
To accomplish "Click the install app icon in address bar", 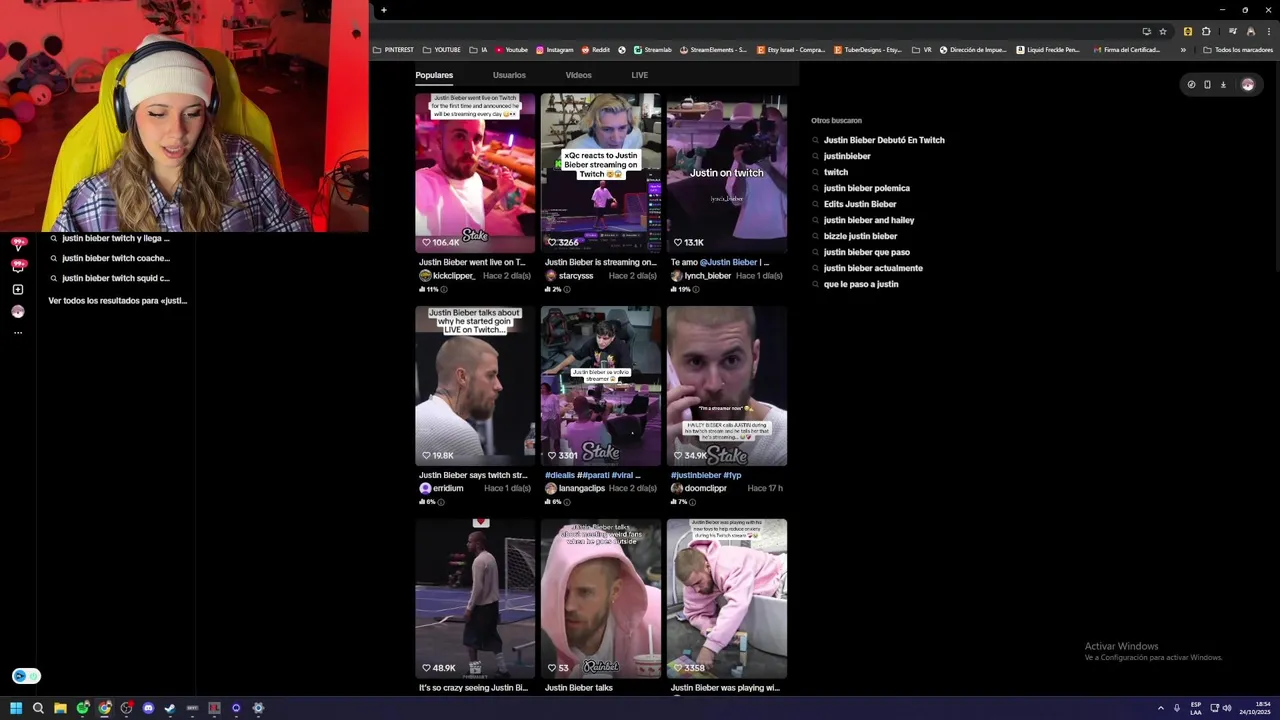I will [x=1146, y=31].
